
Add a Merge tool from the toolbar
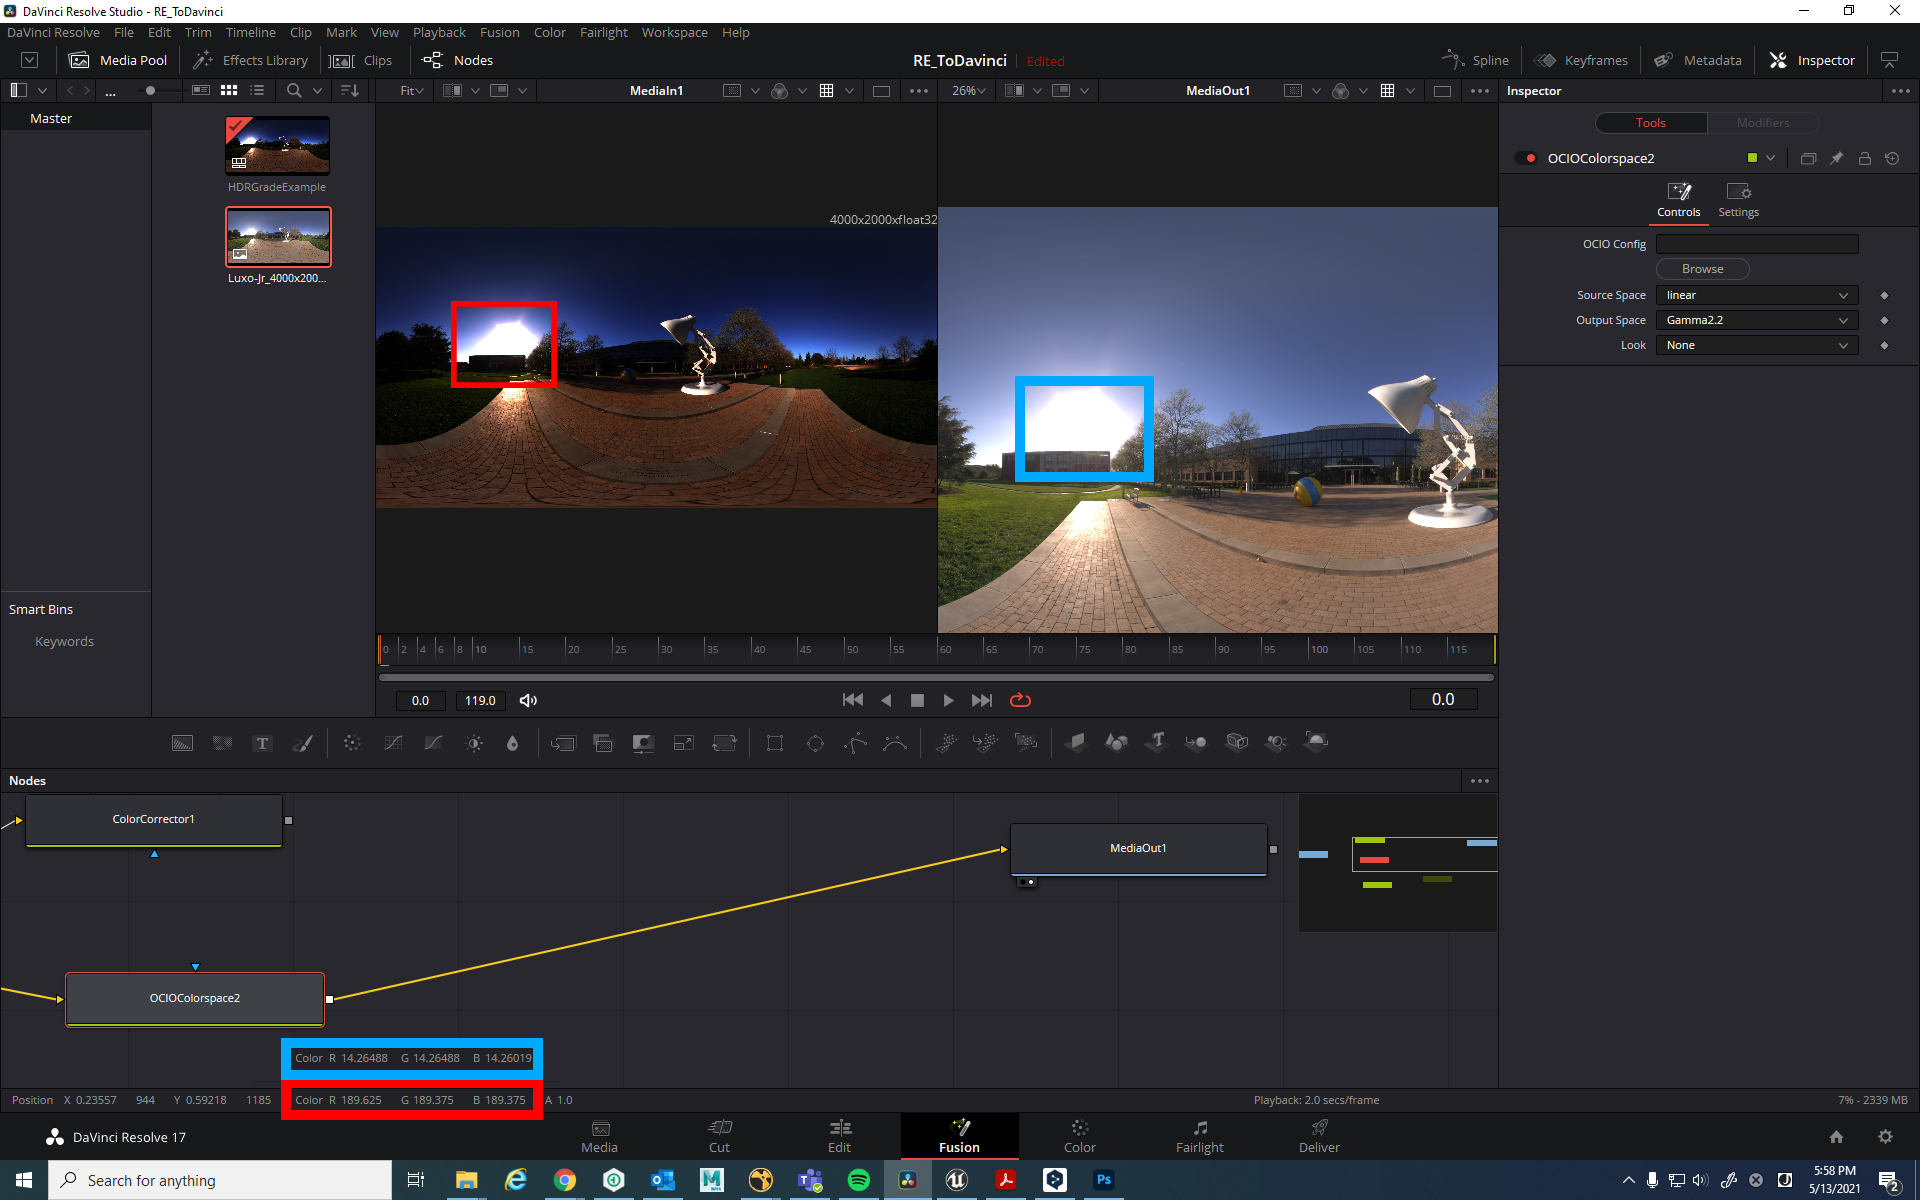(x=563, y=743)
